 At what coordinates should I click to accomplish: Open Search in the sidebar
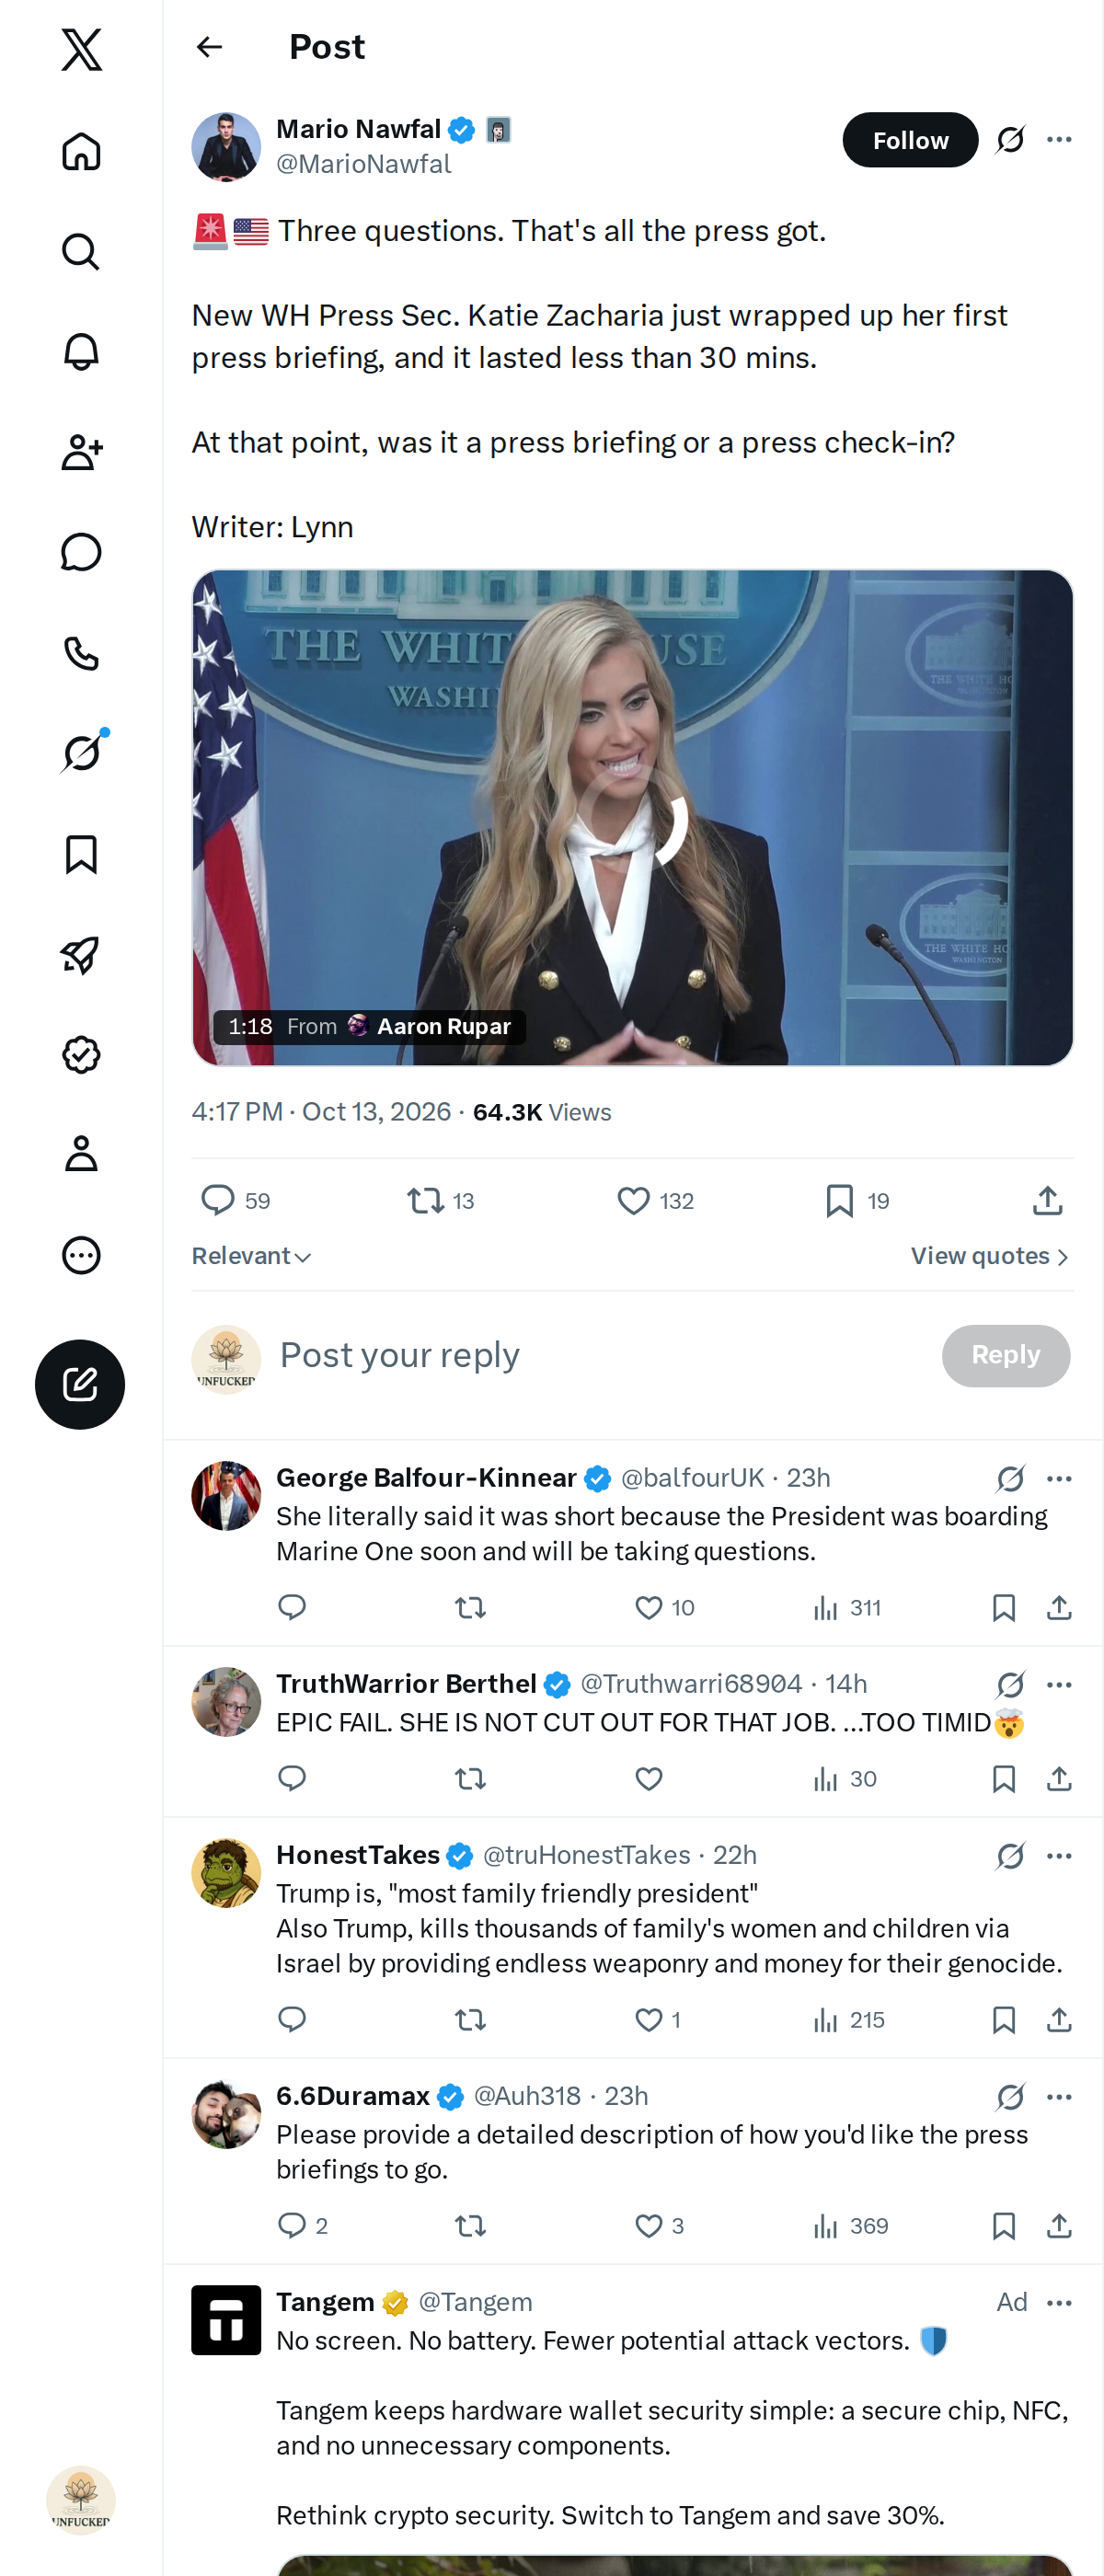click(x=81, y=252)
